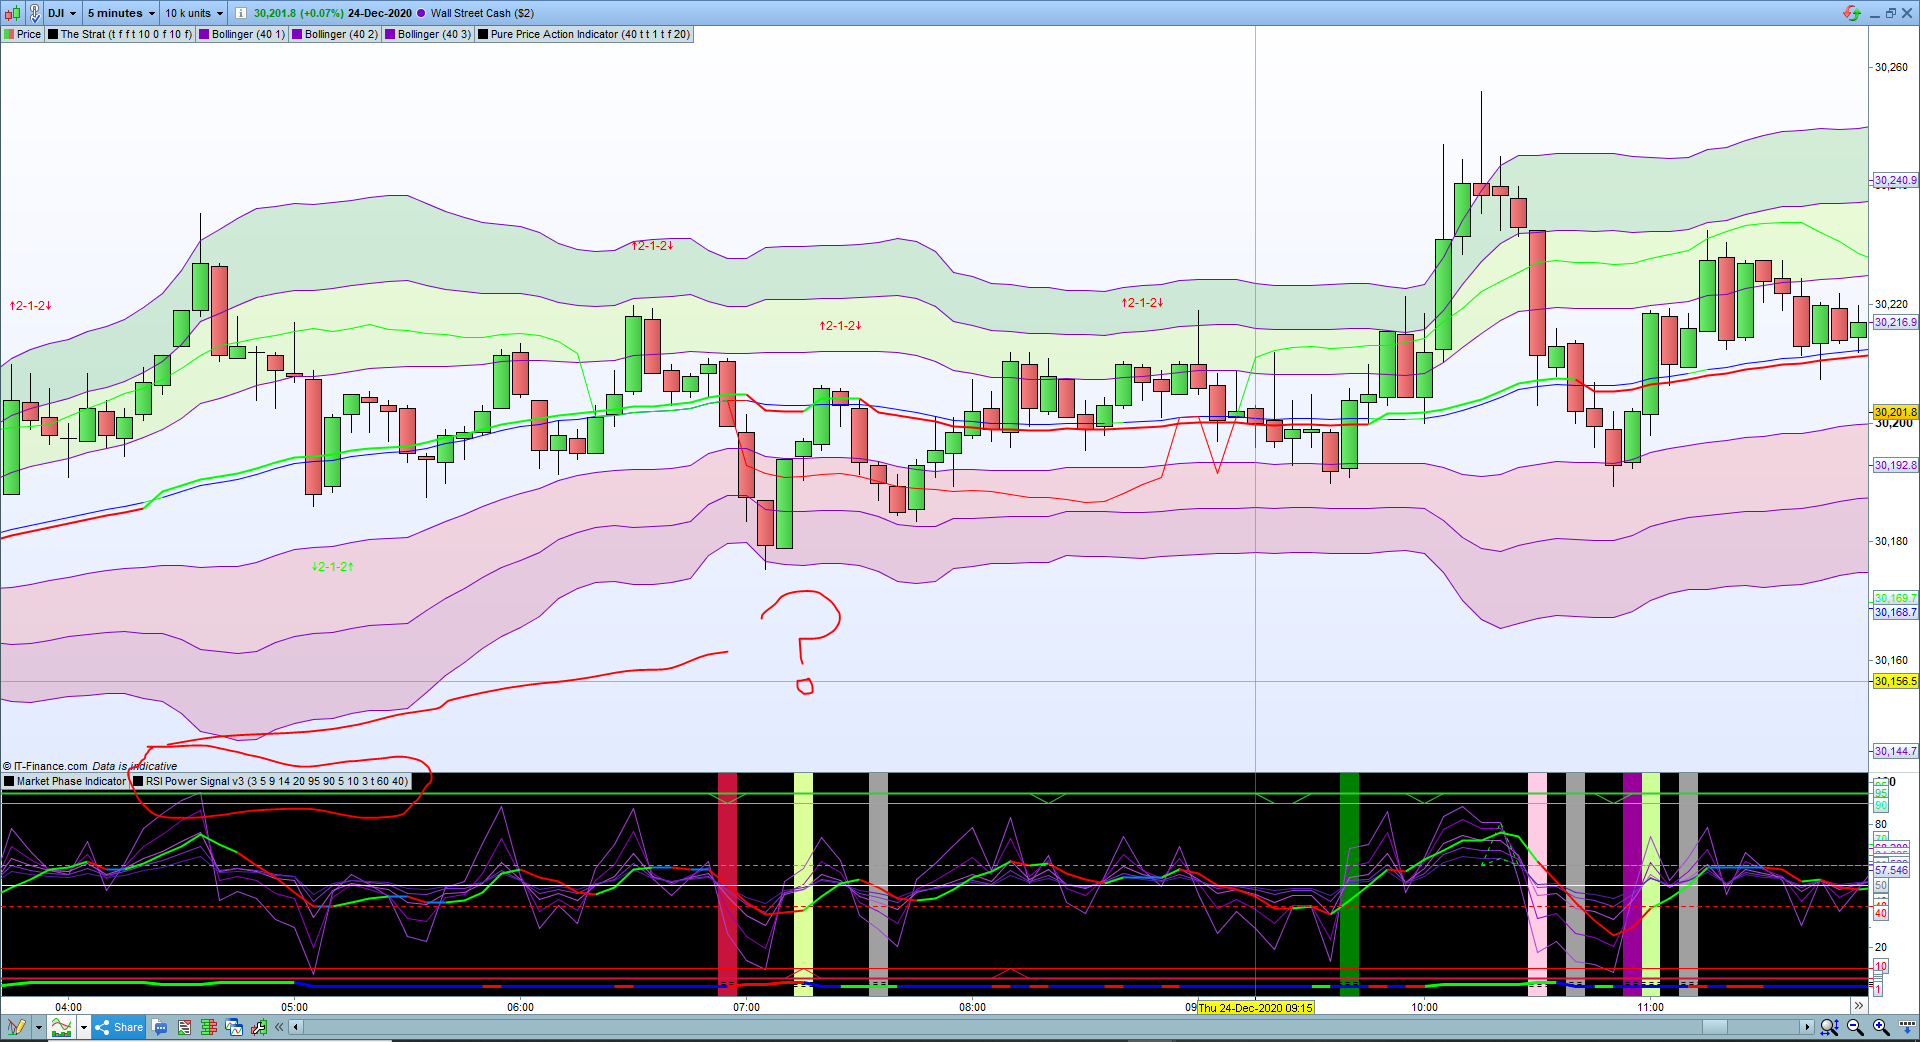The height and width of the screenshot is (1042, 1920).
Task: Click the 30,168.7 price axis label
Action: point(1895,612)
